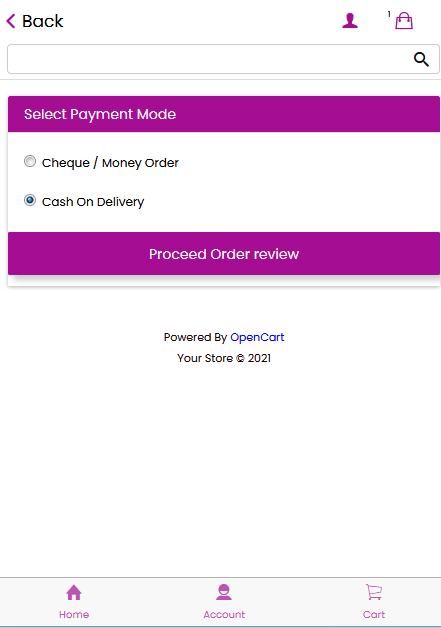Click the cart item count badge
The image size is (441, 628).
click(x=389, y=14)
